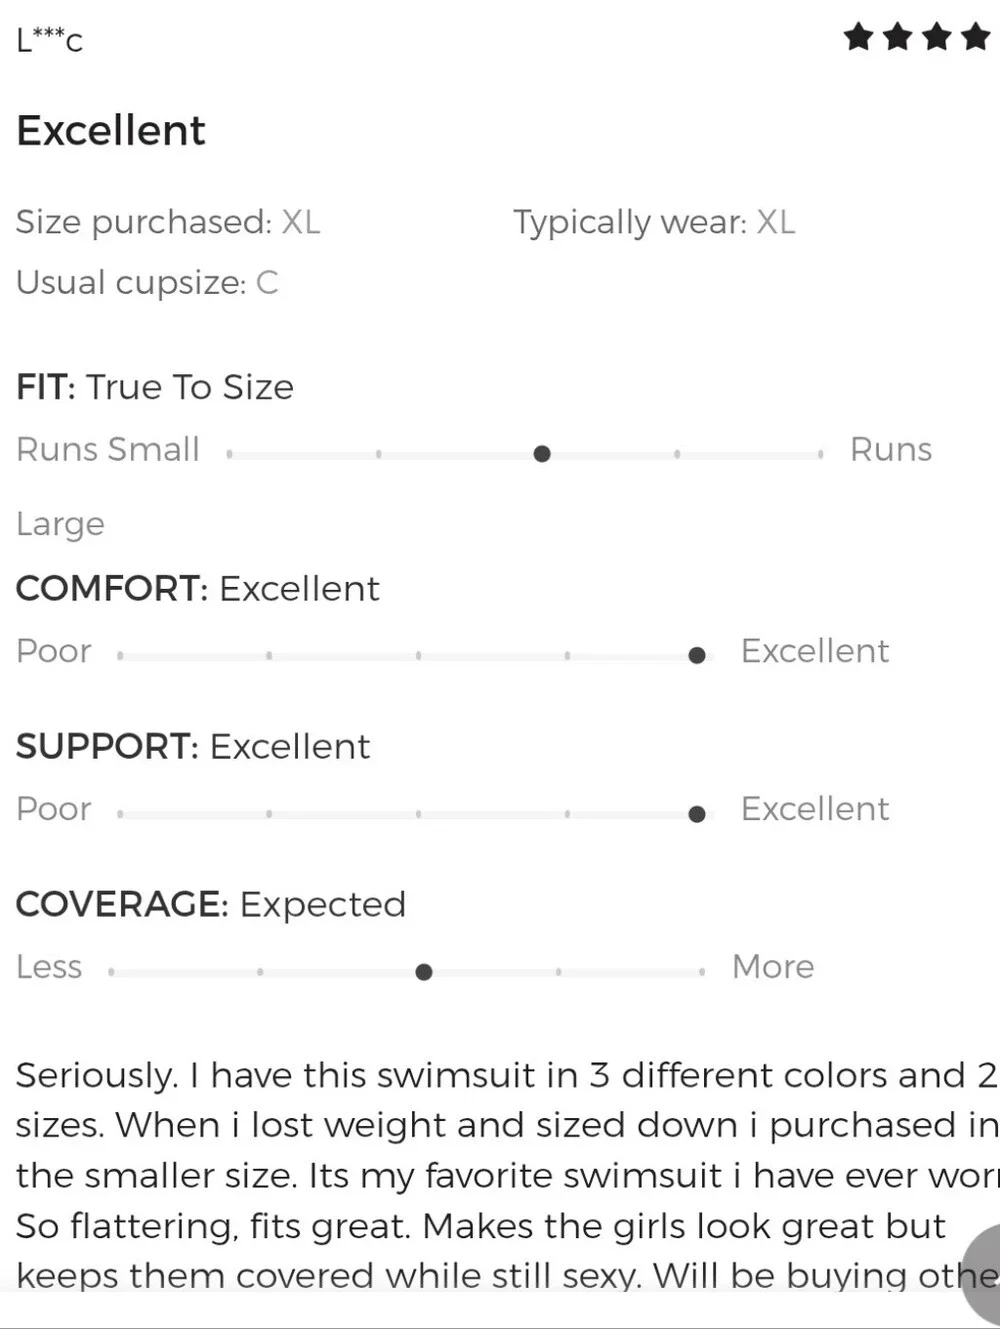Select the COVERAGE slider's filled middle dot
The height and width of the screenshot is (1329, 1000).
[424, 972]
